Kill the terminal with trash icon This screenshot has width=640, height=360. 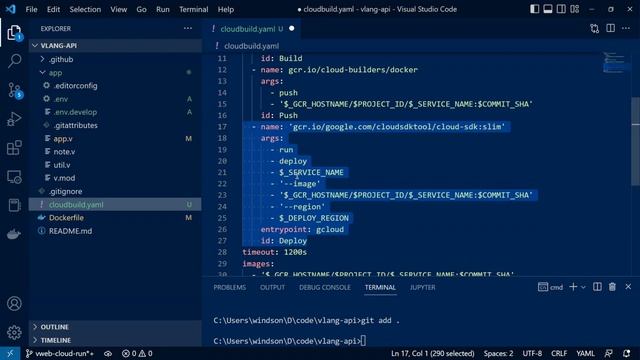pyautogui.click(x=612, y=287)
